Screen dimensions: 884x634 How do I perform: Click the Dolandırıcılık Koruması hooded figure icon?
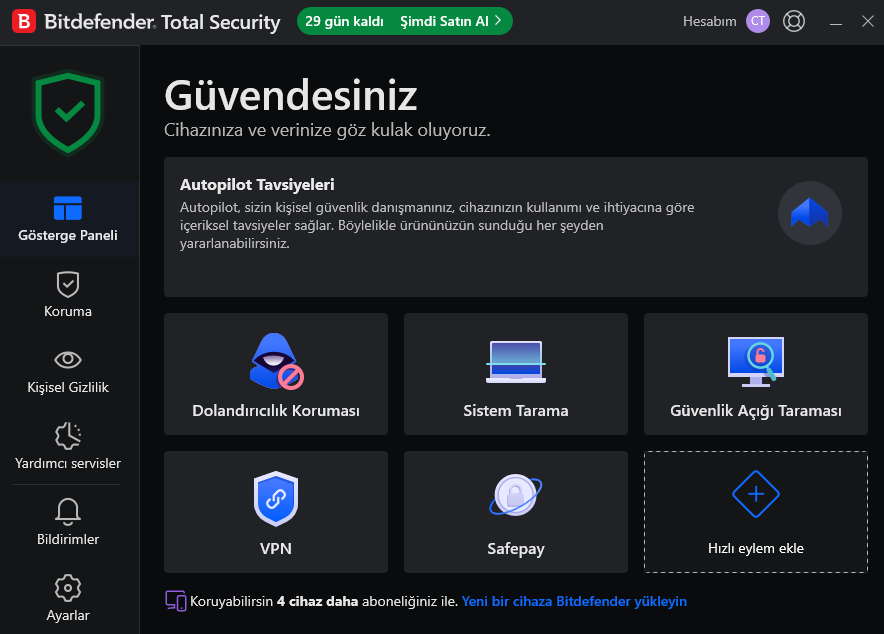point(276,361)
